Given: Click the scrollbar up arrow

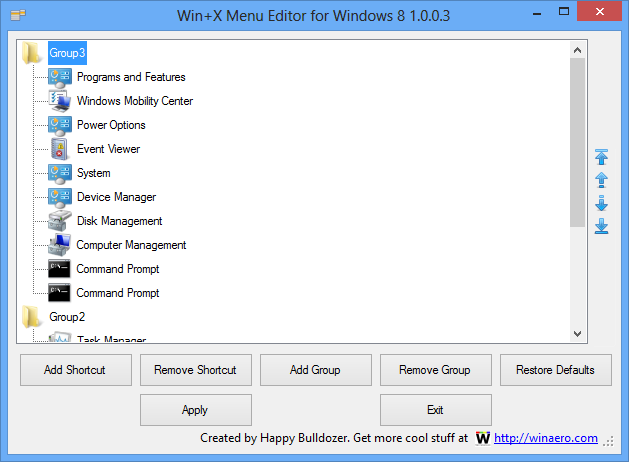Looking at the screenshot, I should click(577, 50).
